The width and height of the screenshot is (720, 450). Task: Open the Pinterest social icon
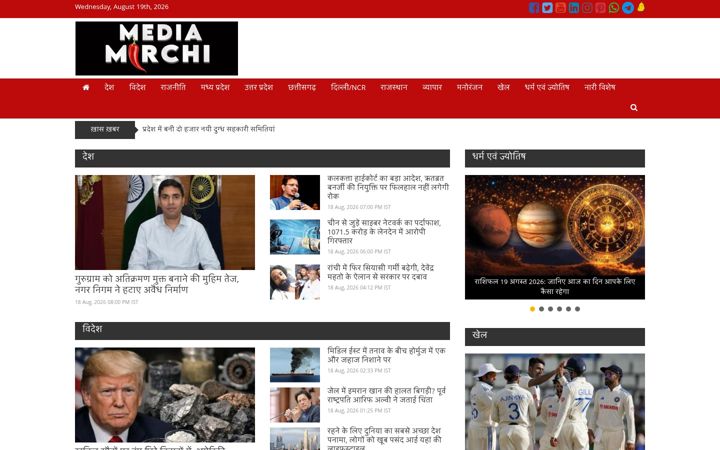pyautogui.click(x=600, y=8)
